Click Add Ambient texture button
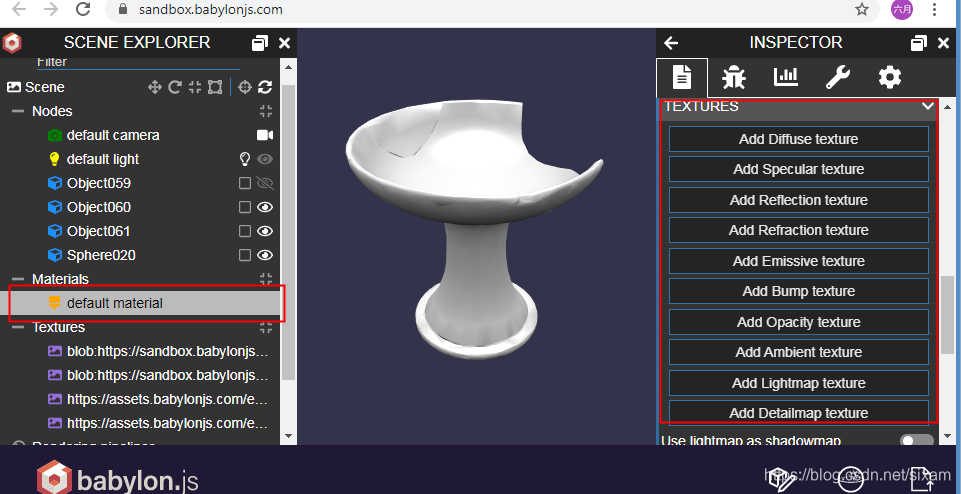961x494 pixels. click(x=799, y=352)
